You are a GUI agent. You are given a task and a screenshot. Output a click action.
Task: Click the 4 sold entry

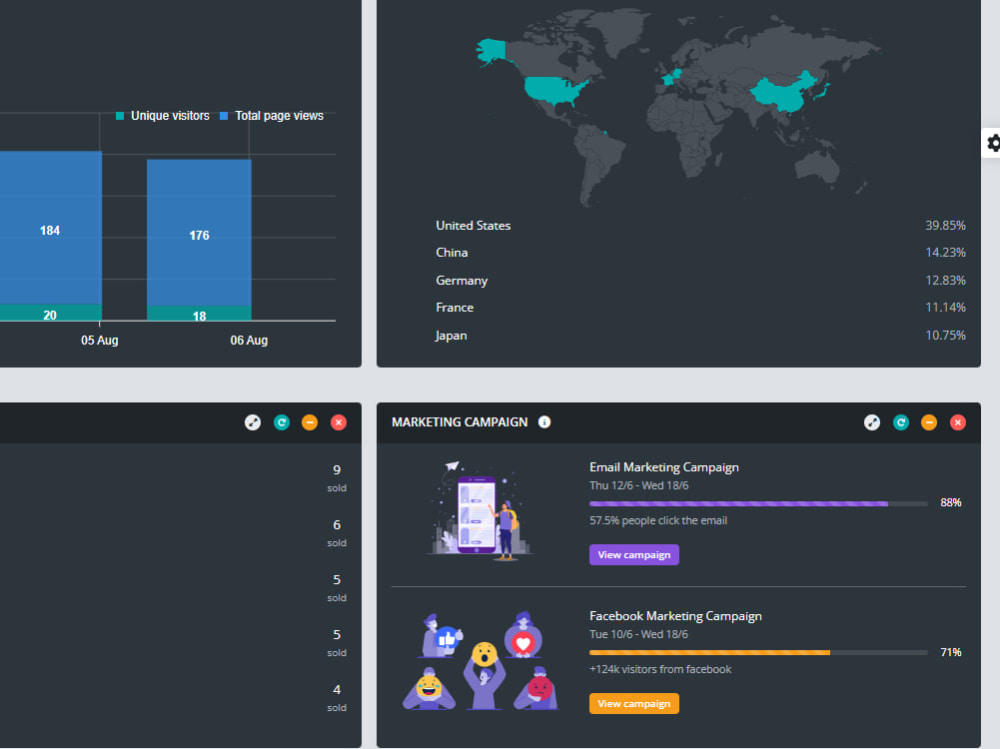(337, 697)
